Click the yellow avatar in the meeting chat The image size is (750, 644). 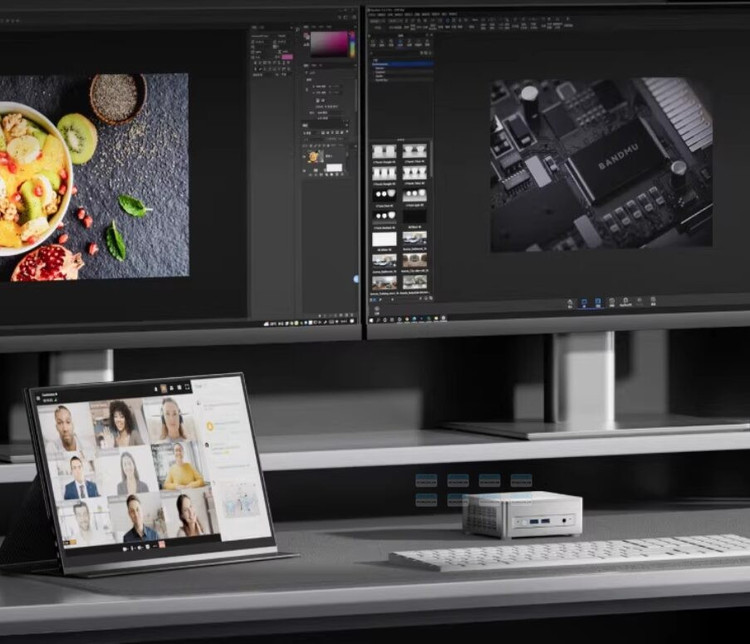coord(211,426)
